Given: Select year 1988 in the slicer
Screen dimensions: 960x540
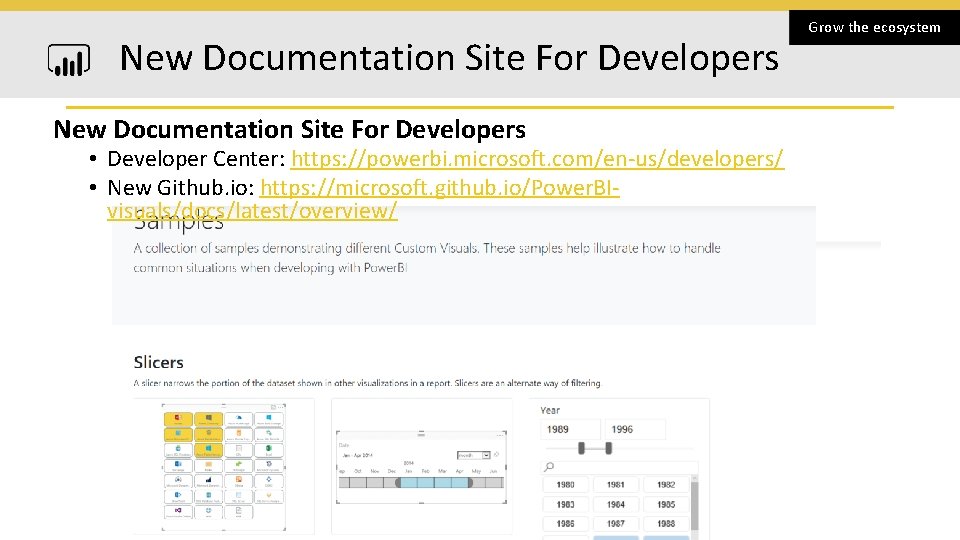Looking at the screenshot, I should click(x=666, y=523).
